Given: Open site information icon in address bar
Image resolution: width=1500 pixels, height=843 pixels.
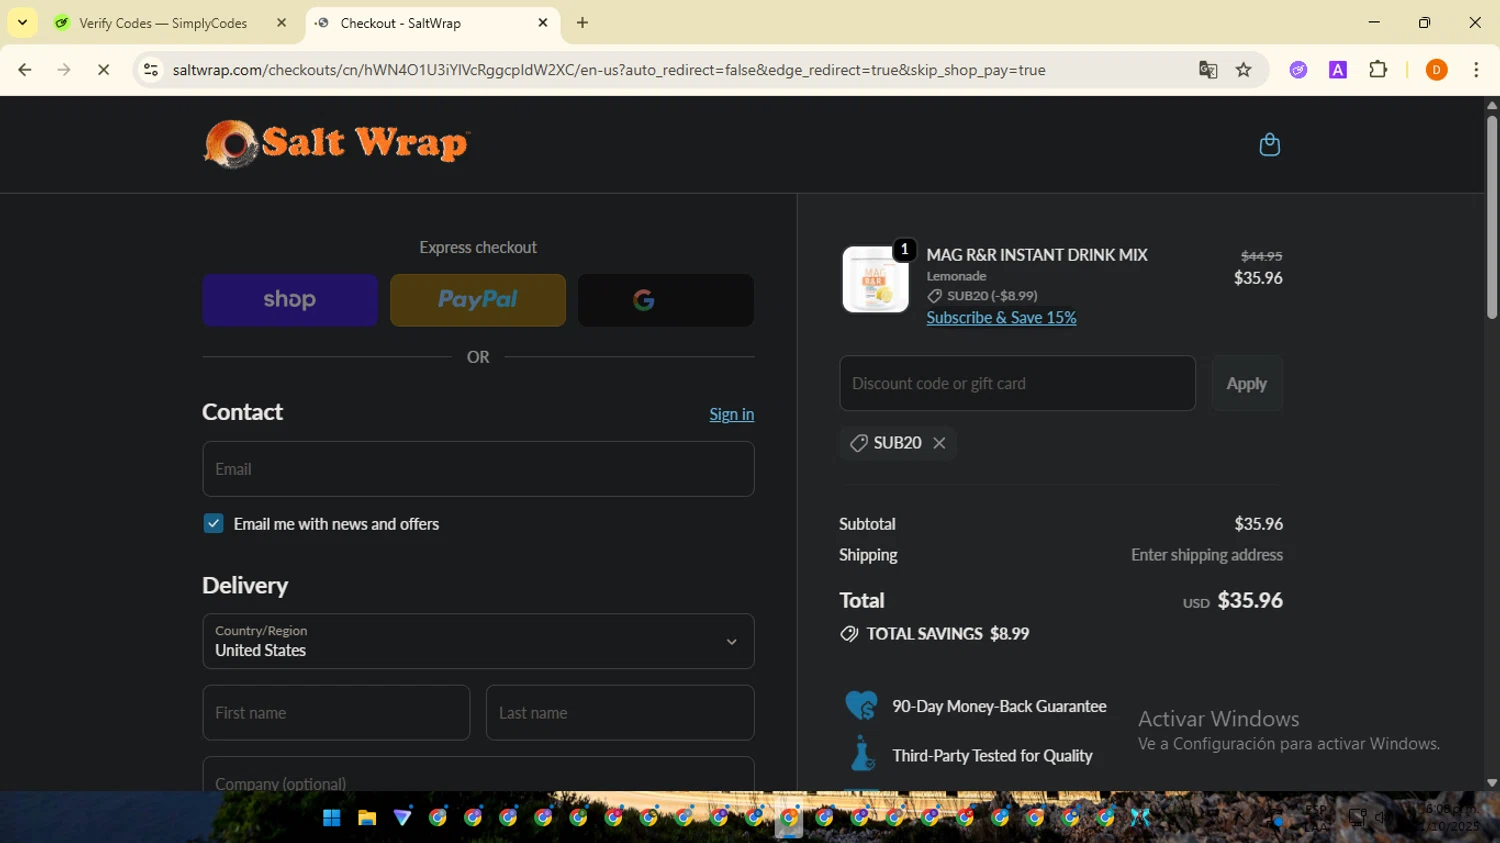Looking at the screenshot, I should point(151,70).
